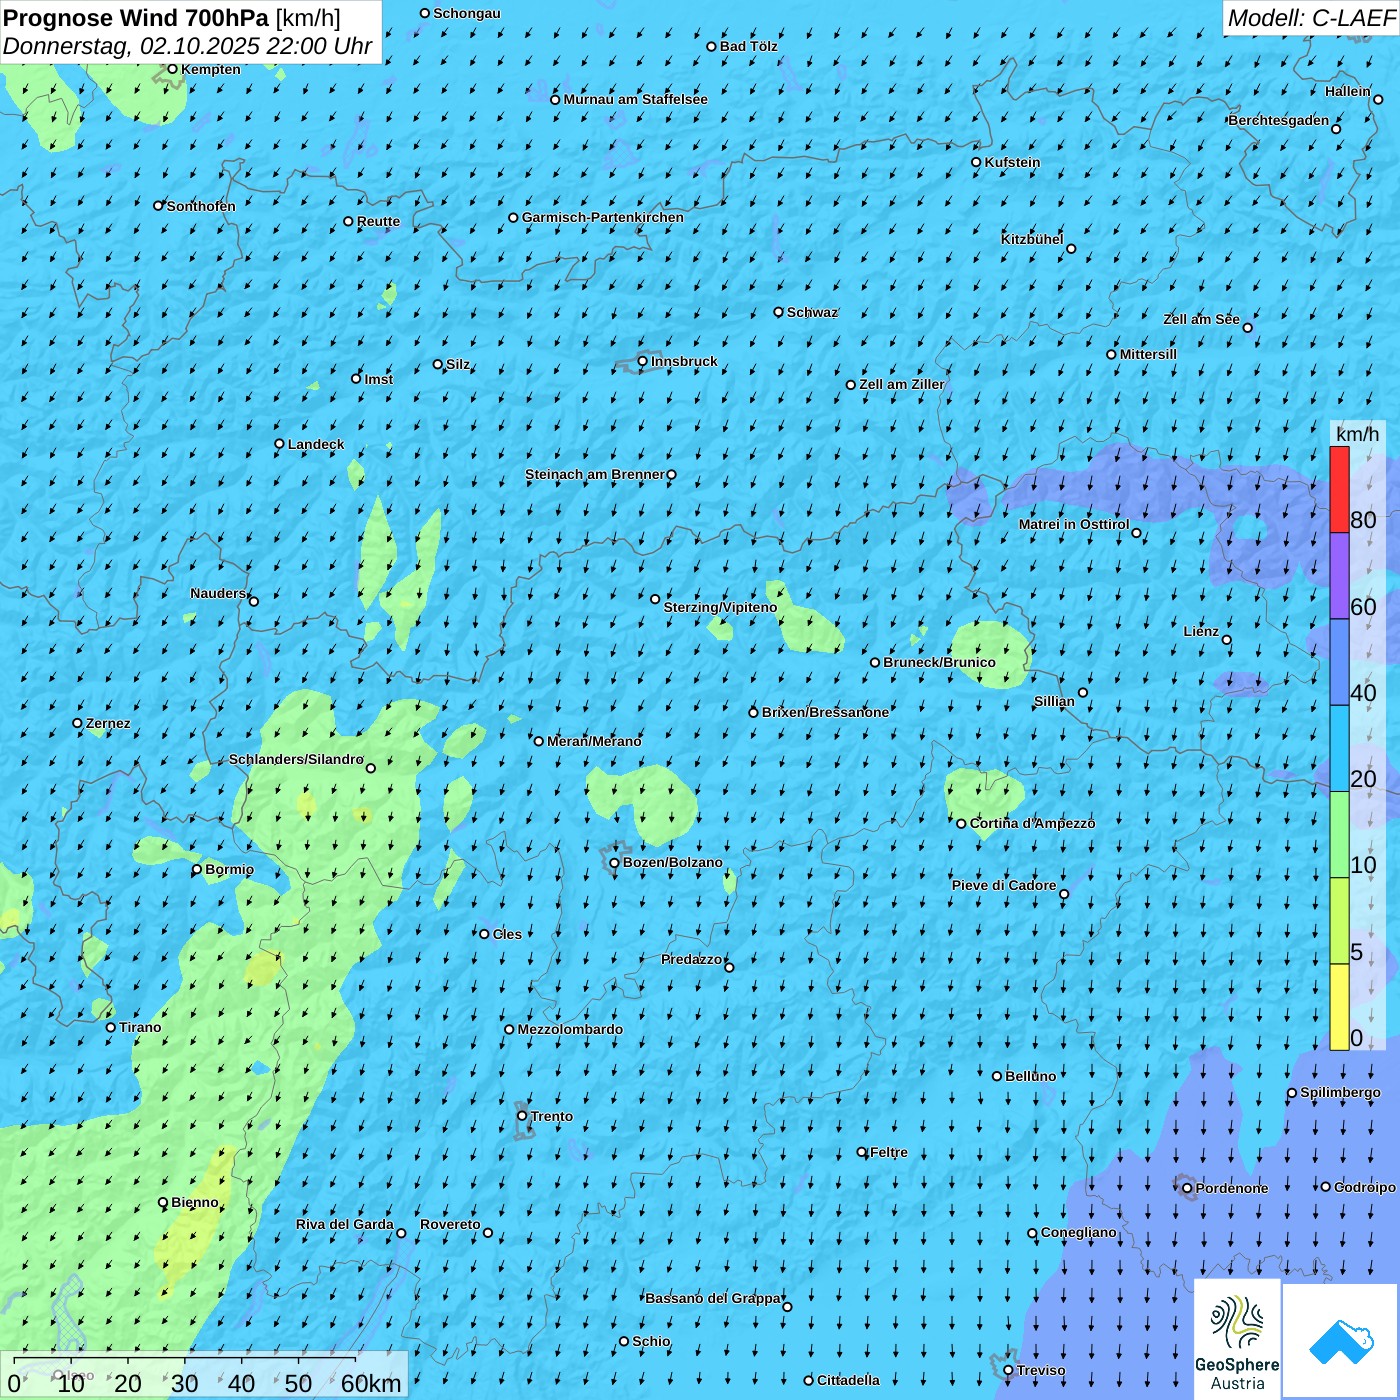
Task: Click the Garmisch-Partenkirchen label
Action: pos(603,217)
